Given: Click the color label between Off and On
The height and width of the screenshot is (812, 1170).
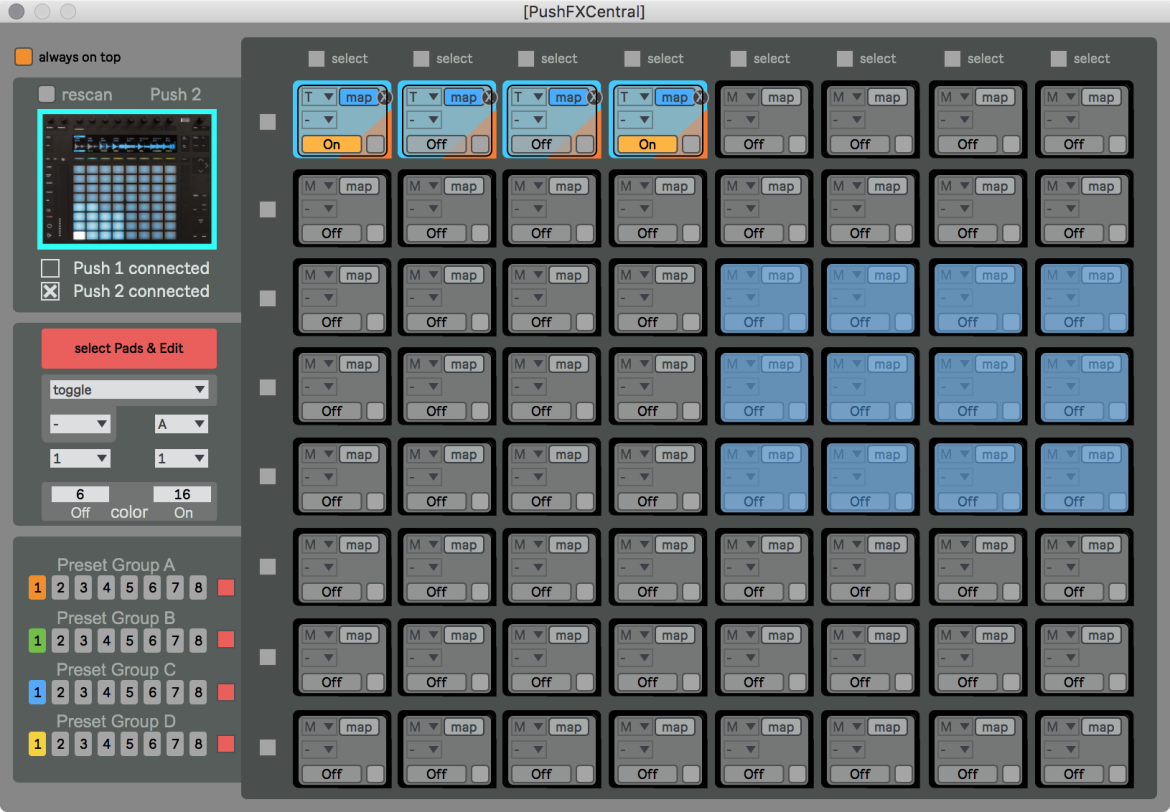Looking at the screenshot, I should [129, 513].
